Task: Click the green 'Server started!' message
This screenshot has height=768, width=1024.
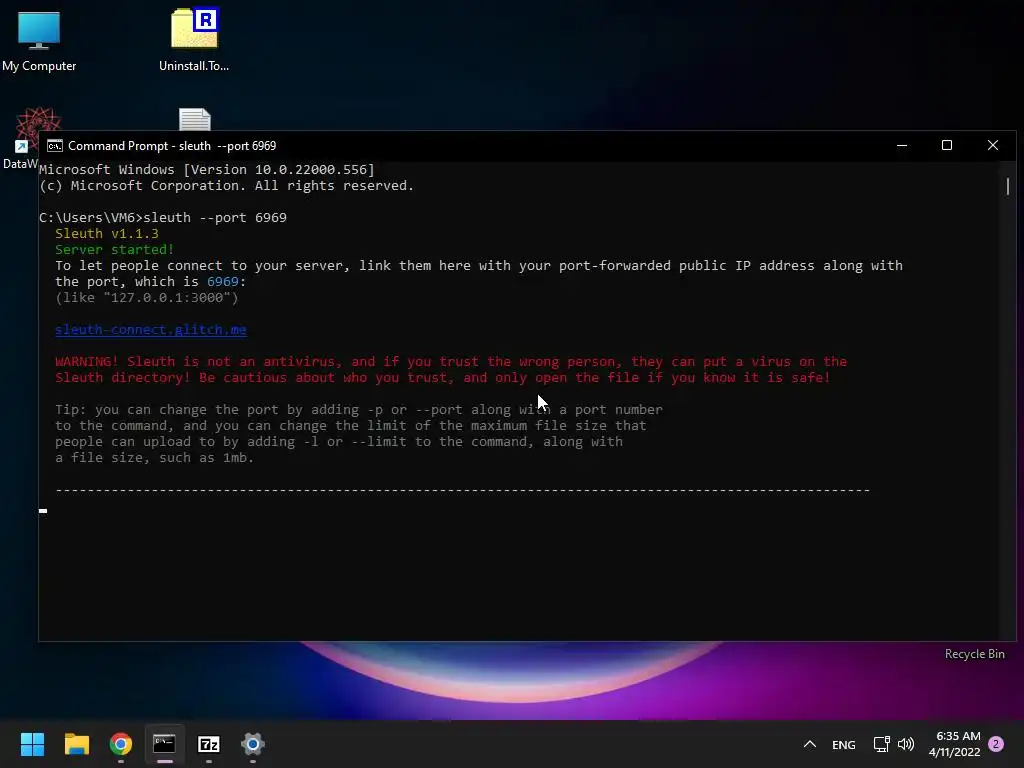Action: [x=114, y=249]
